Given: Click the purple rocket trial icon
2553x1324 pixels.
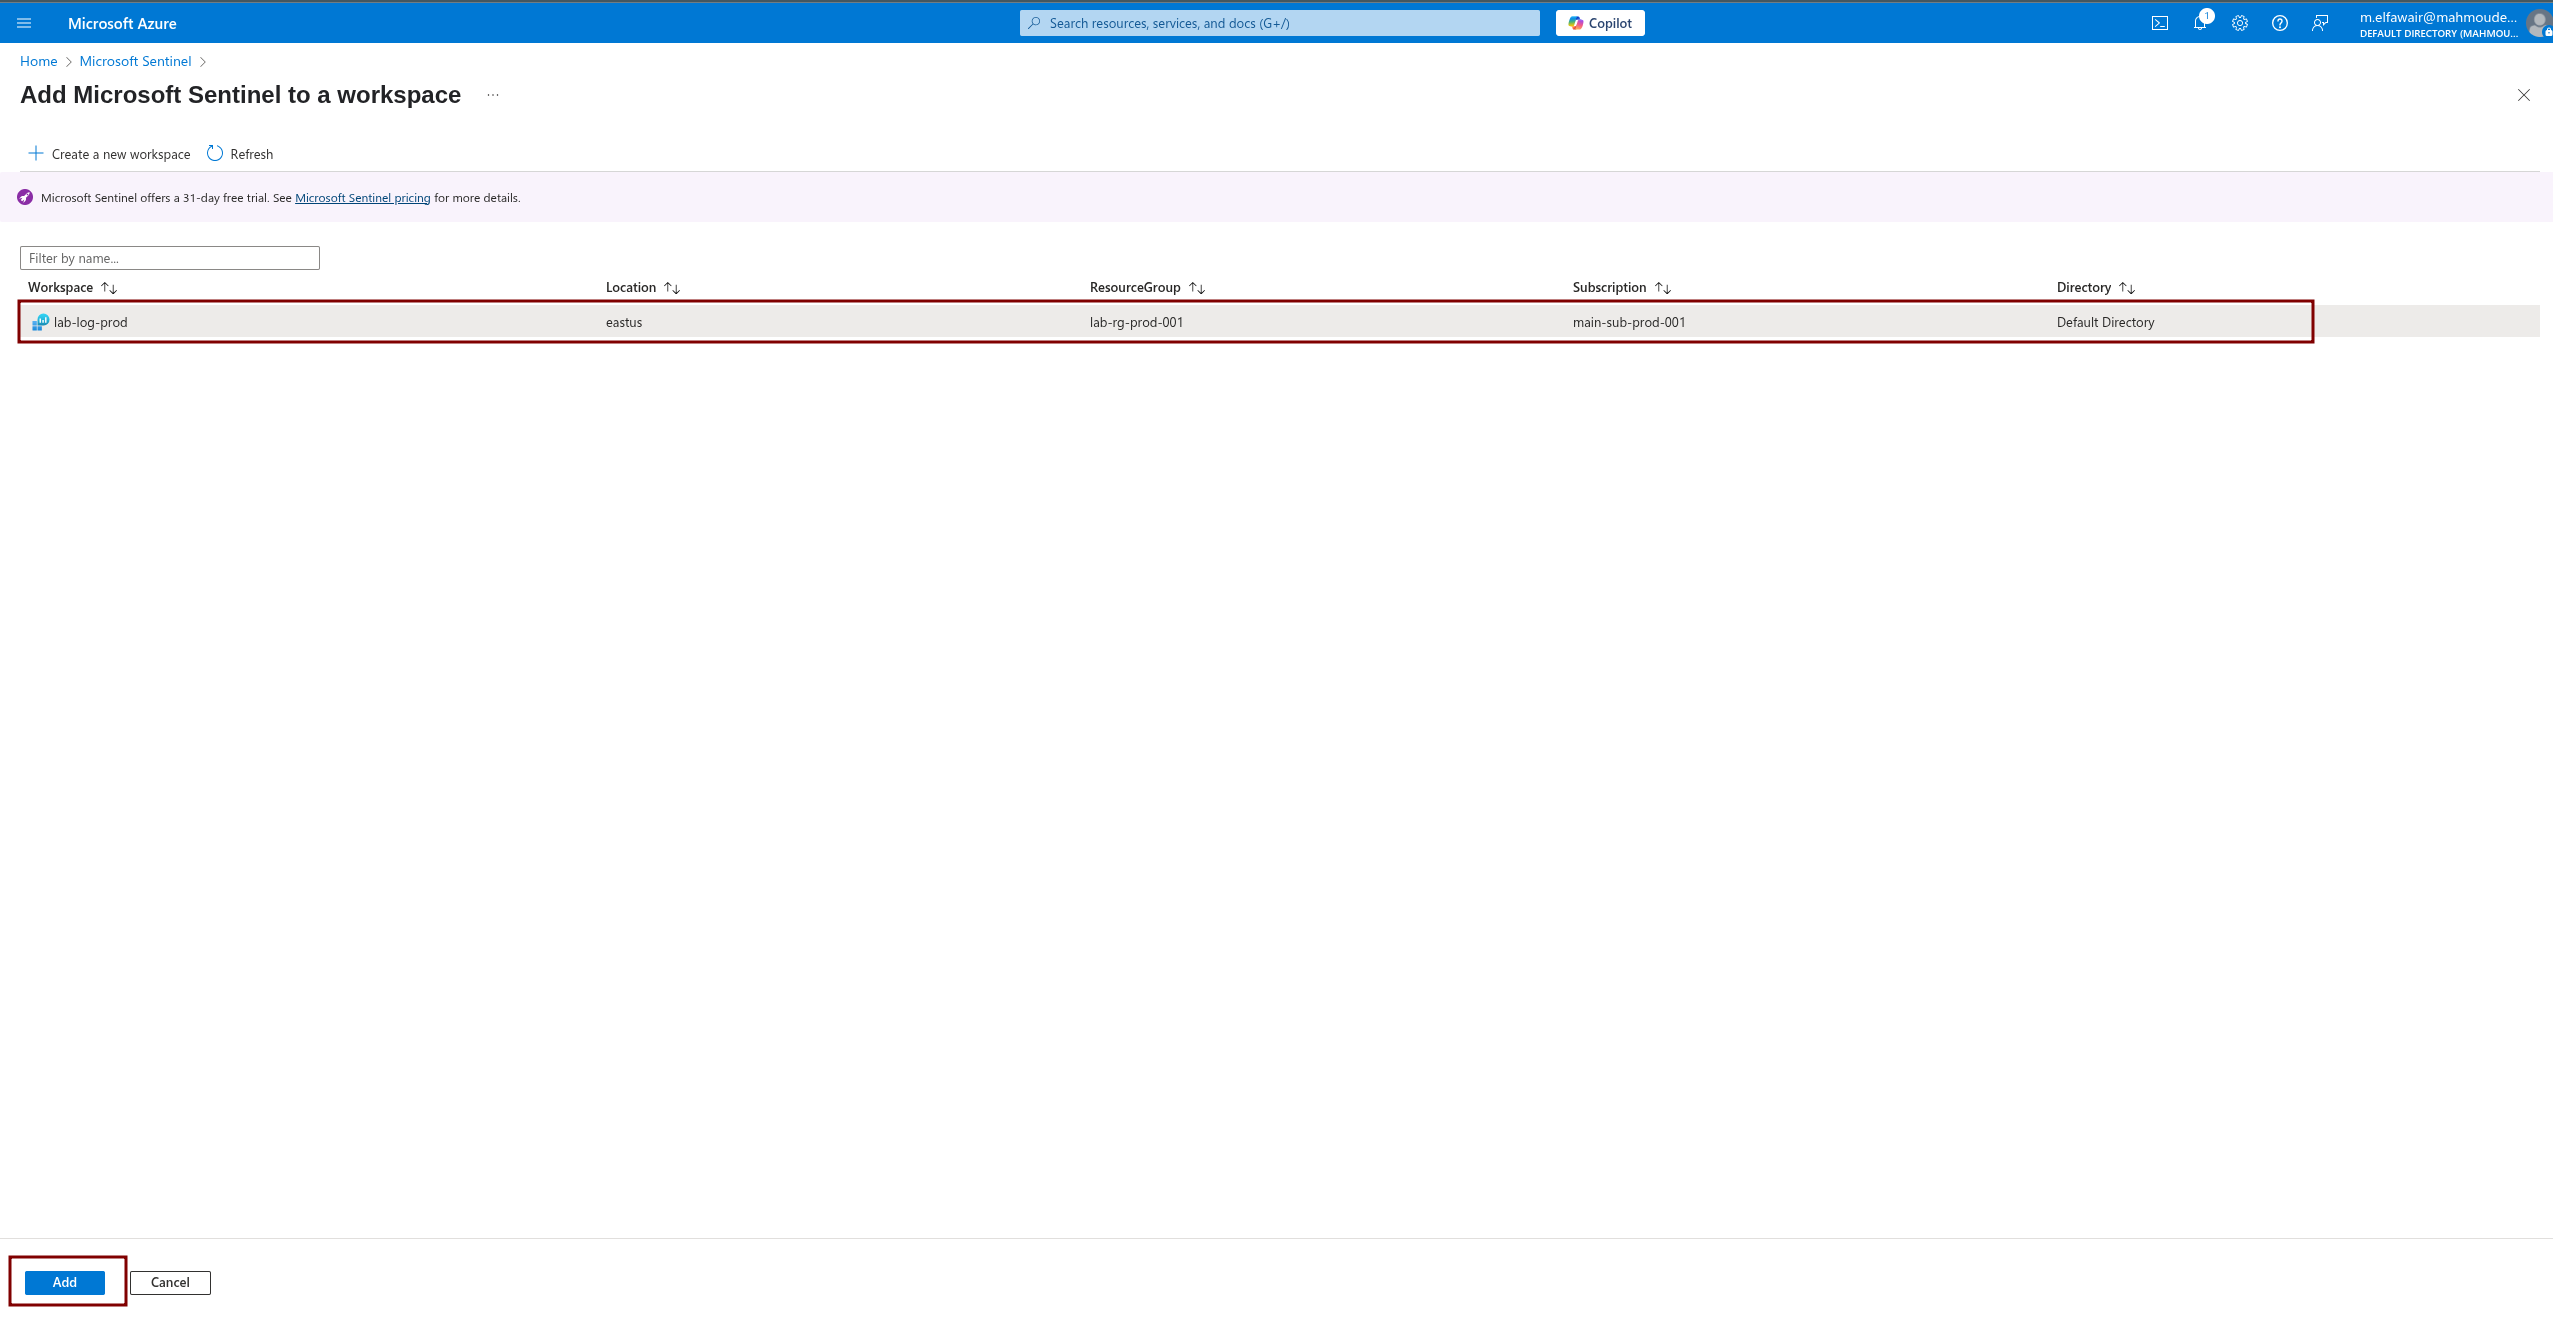Looking at the screenshot, I should (25, 198).
